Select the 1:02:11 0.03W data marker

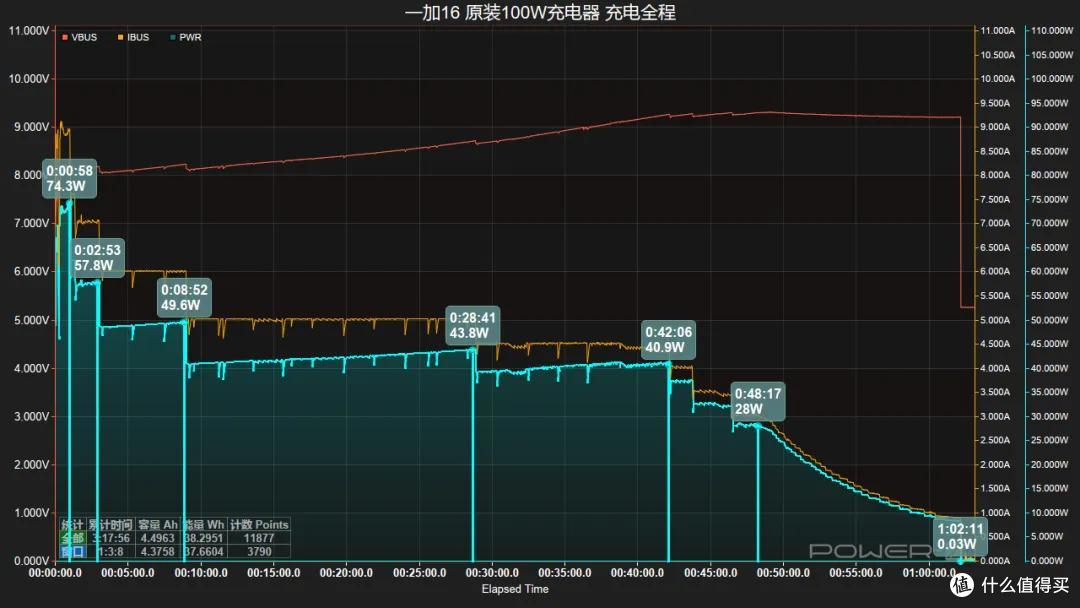click(x=960, y=536)
